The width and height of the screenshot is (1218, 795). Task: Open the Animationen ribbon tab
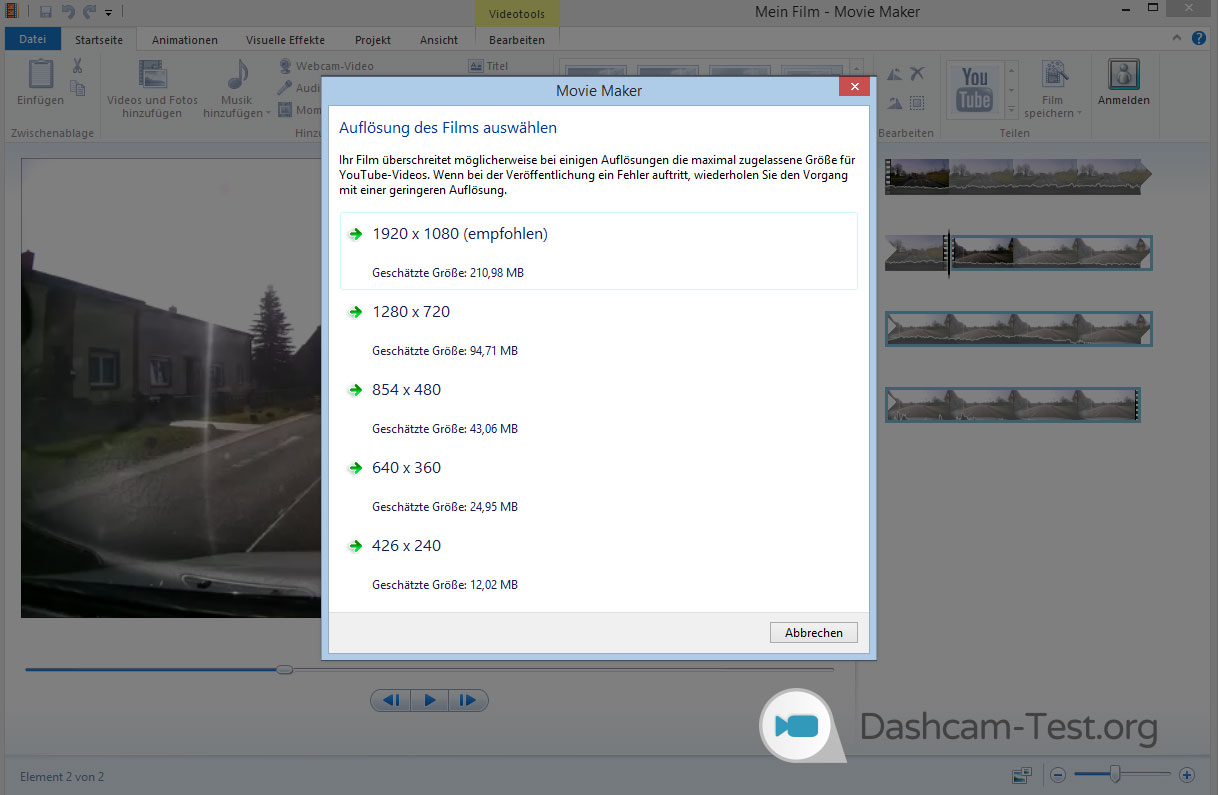pyautogui.click(x=185, y=40)
